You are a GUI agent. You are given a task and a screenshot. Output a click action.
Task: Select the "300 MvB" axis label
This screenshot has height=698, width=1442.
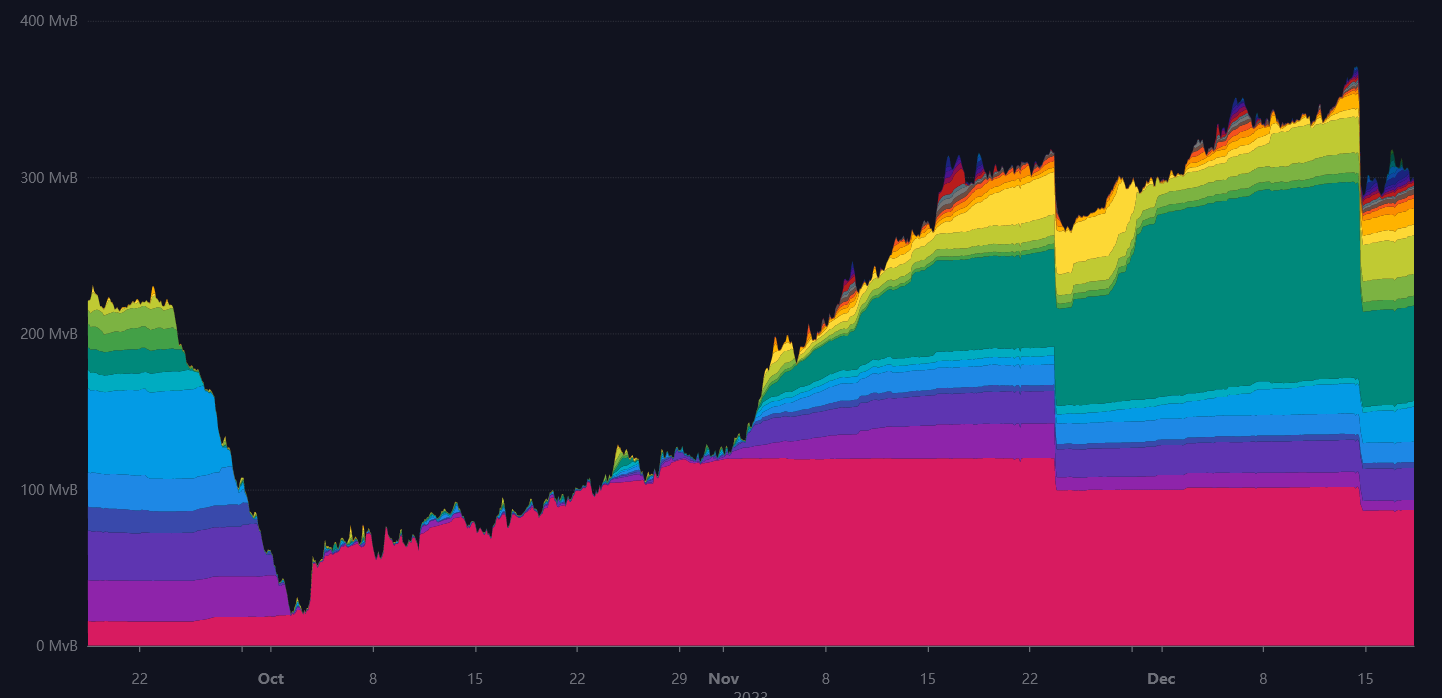pos(48,178)
